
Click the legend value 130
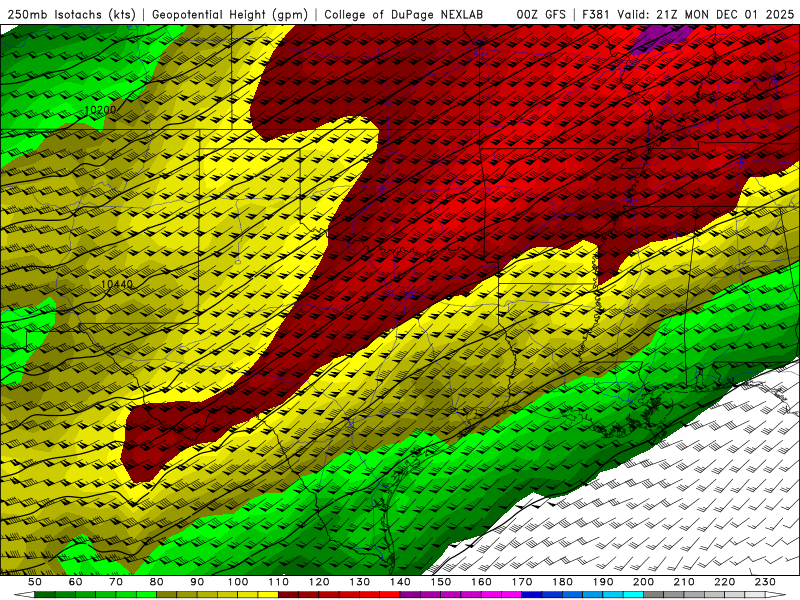(x=360, y=582)
